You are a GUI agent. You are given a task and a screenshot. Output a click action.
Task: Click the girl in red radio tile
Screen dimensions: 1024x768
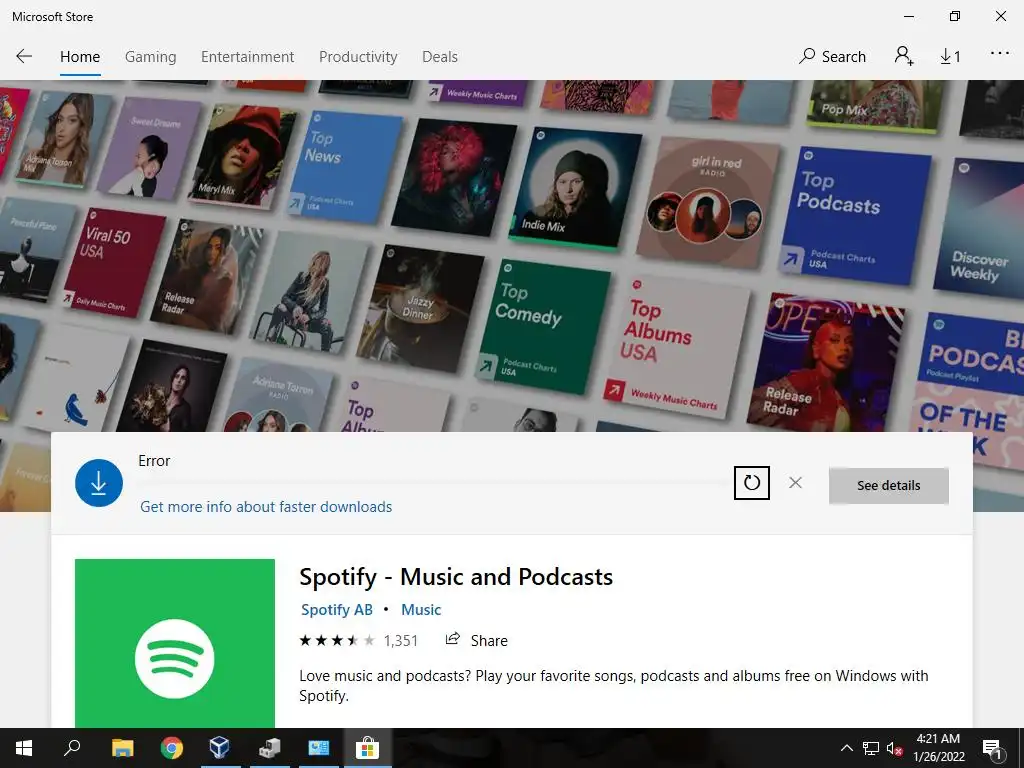pos(709,202)
